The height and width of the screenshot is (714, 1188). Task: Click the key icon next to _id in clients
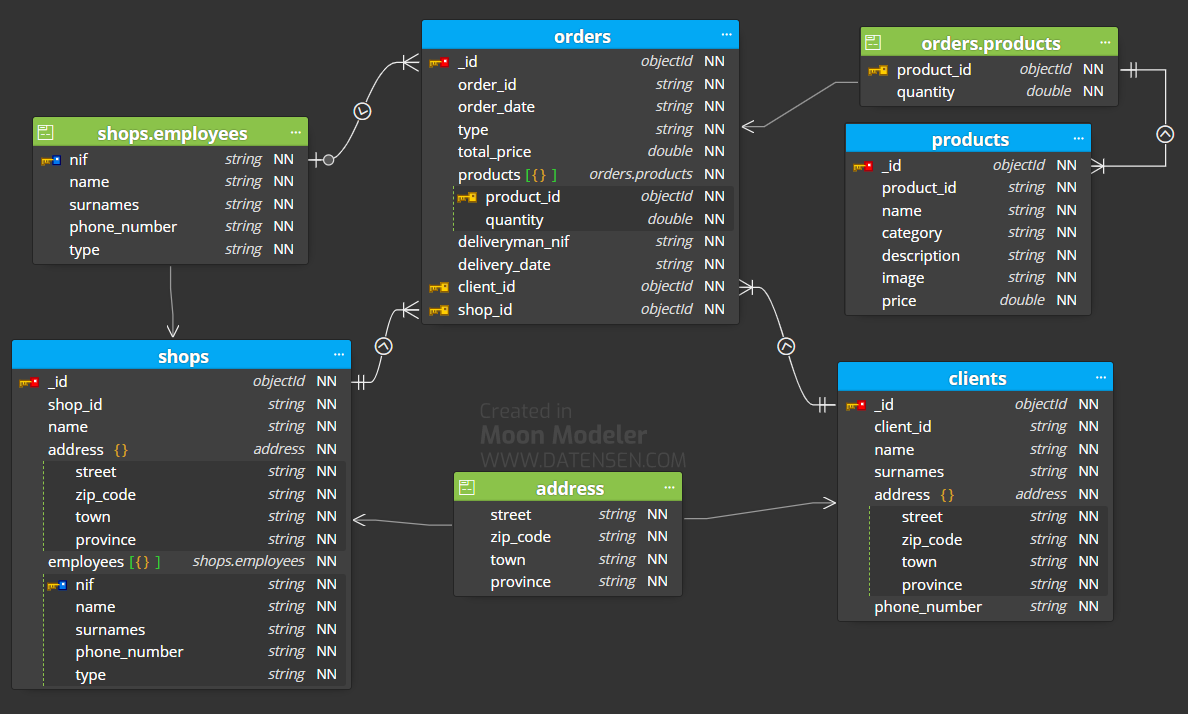pyautogui.click(x=855, y=404)
